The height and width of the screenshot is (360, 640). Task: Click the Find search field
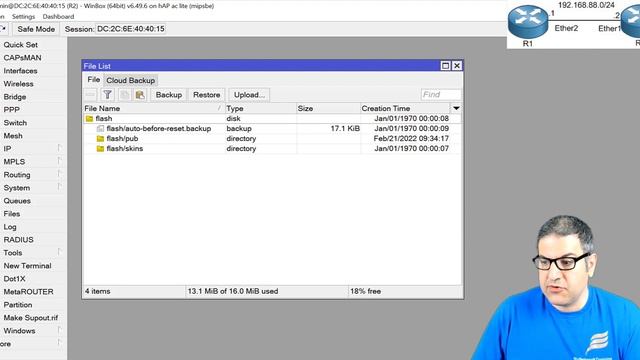click(441, 95)
